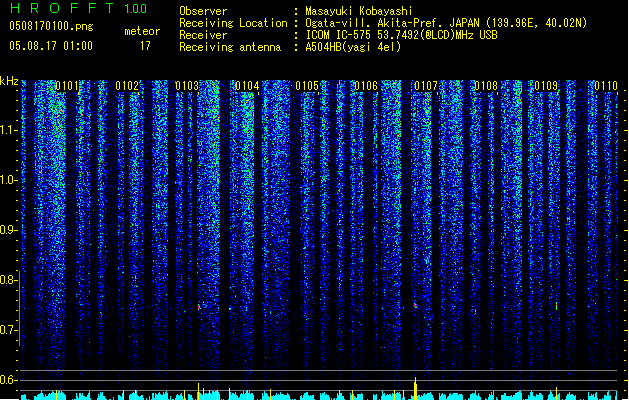
Task: Click the 0108 time marker label
Action: [x=486, y=86]
